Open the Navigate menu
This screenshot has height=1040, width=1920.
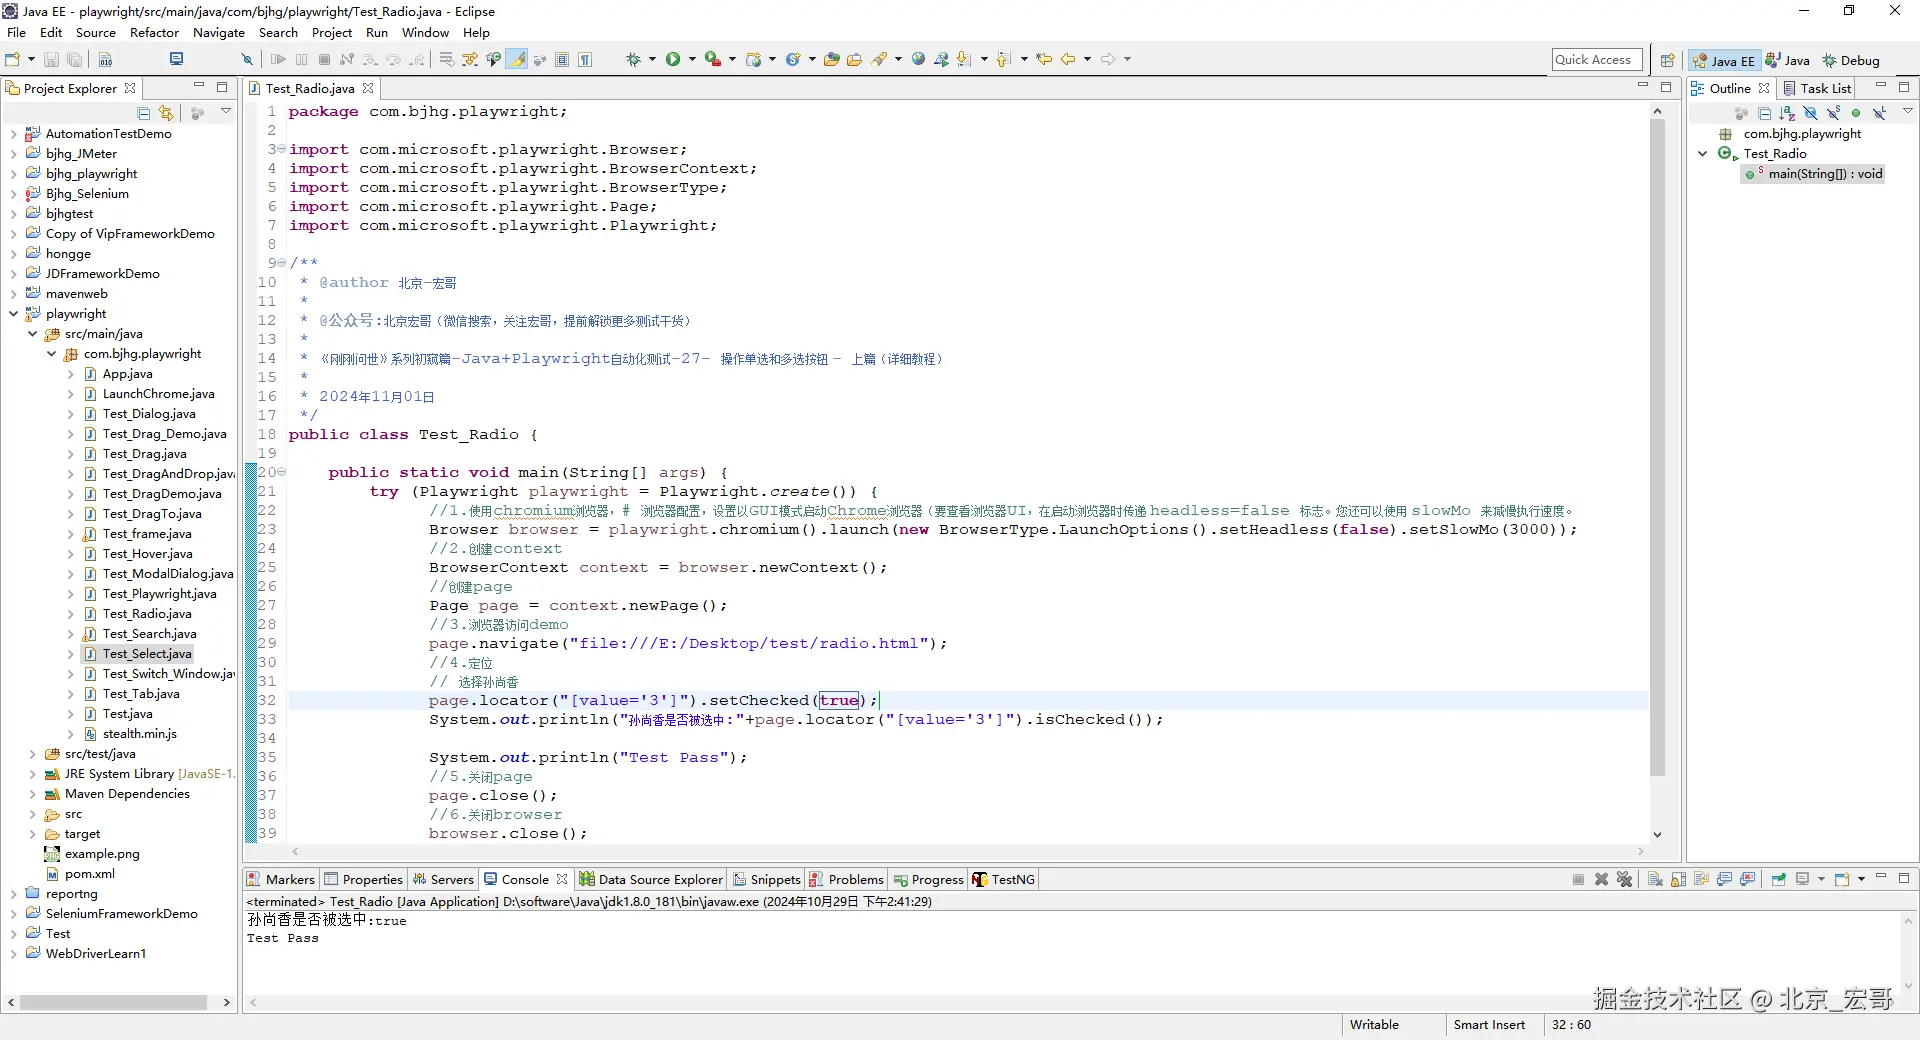219,32
